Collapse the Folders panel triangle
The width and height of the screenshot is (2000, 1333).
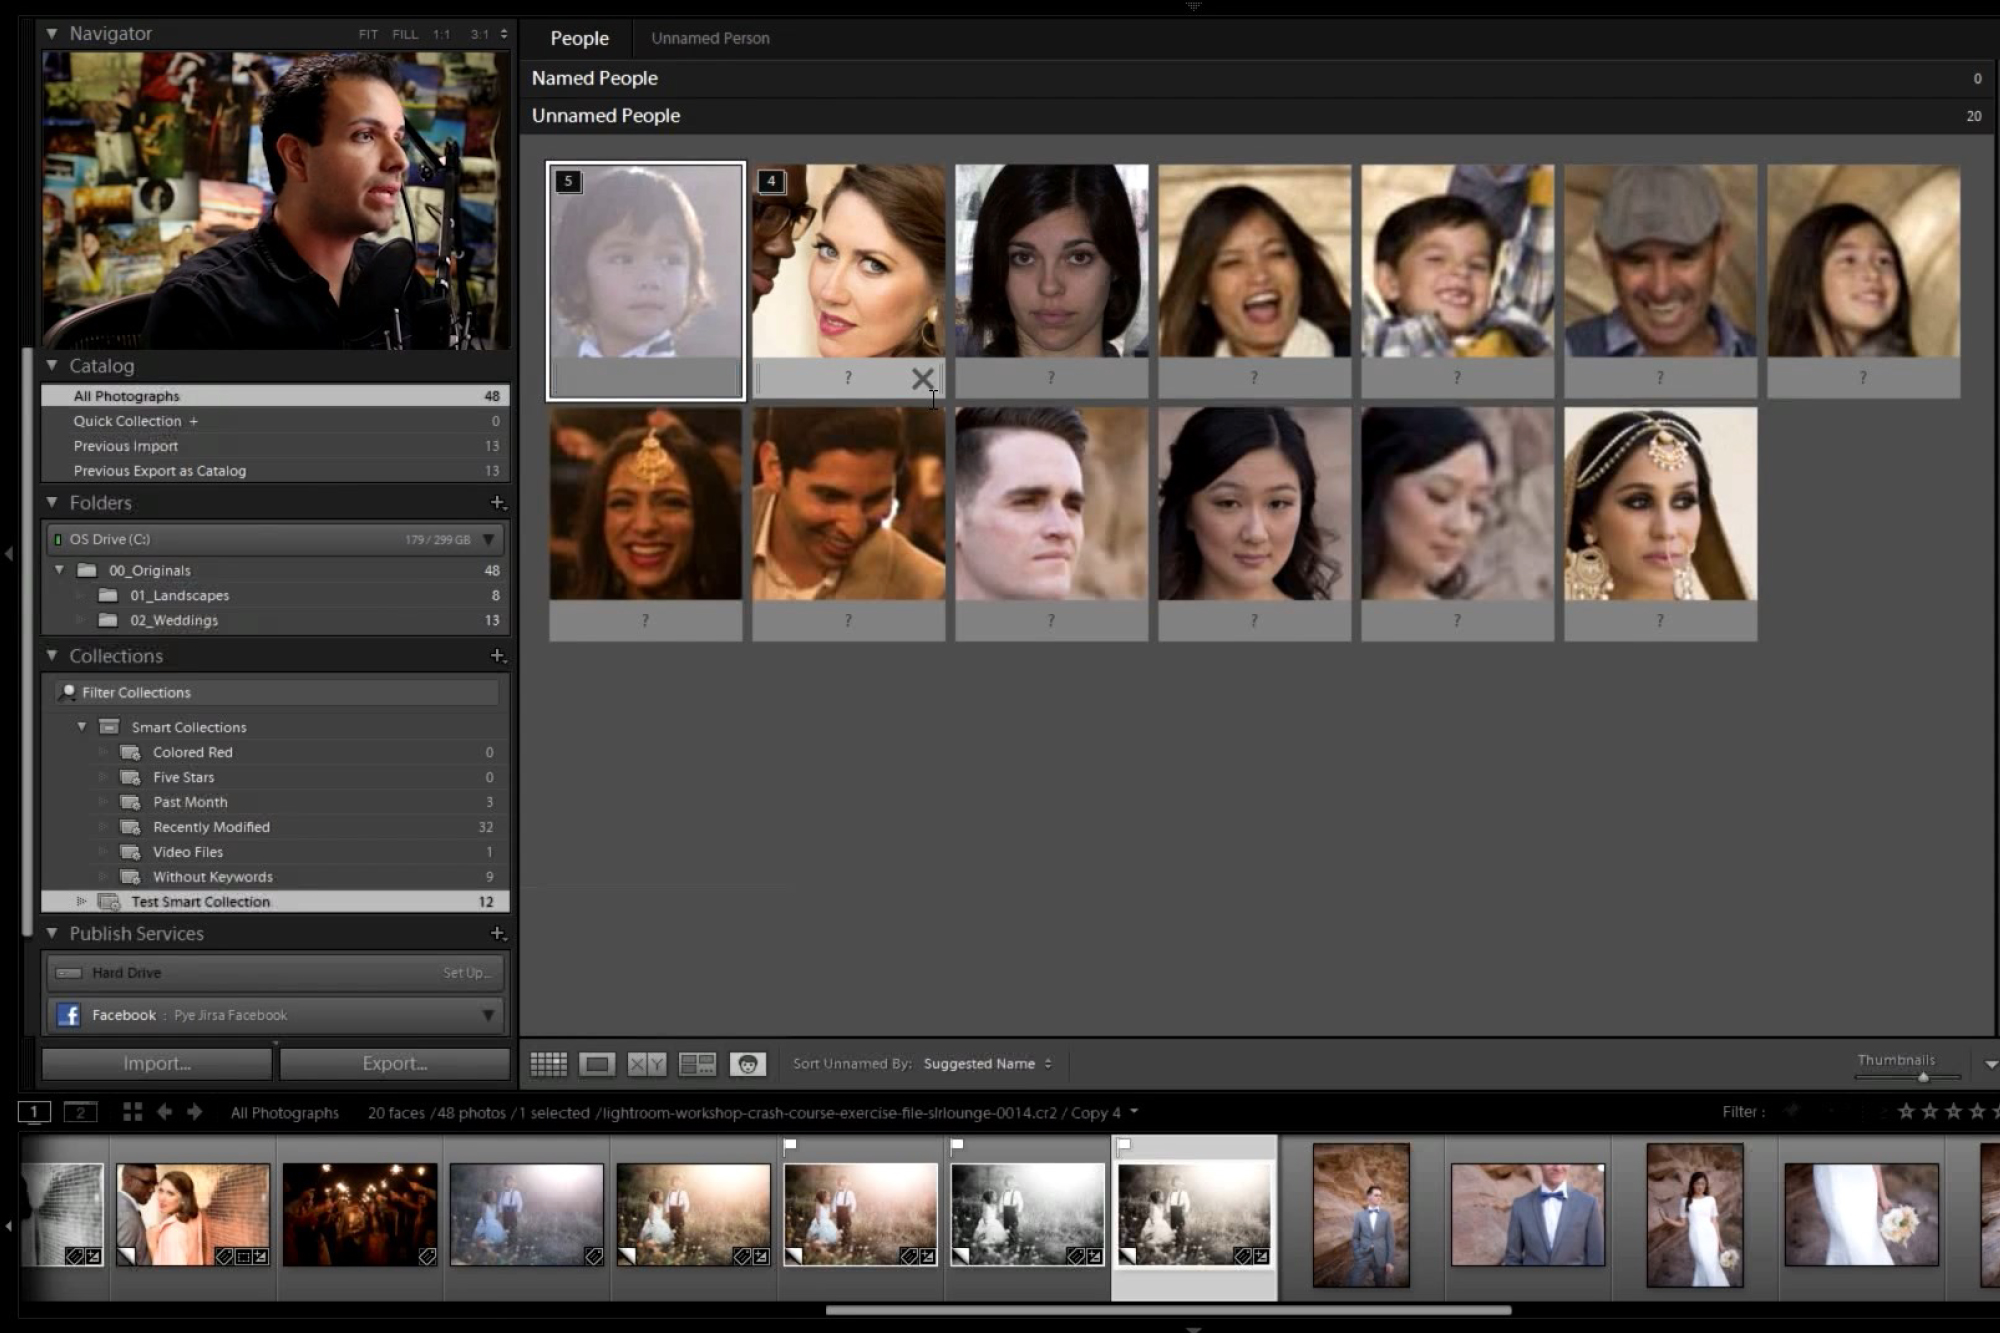pos(51,502)
